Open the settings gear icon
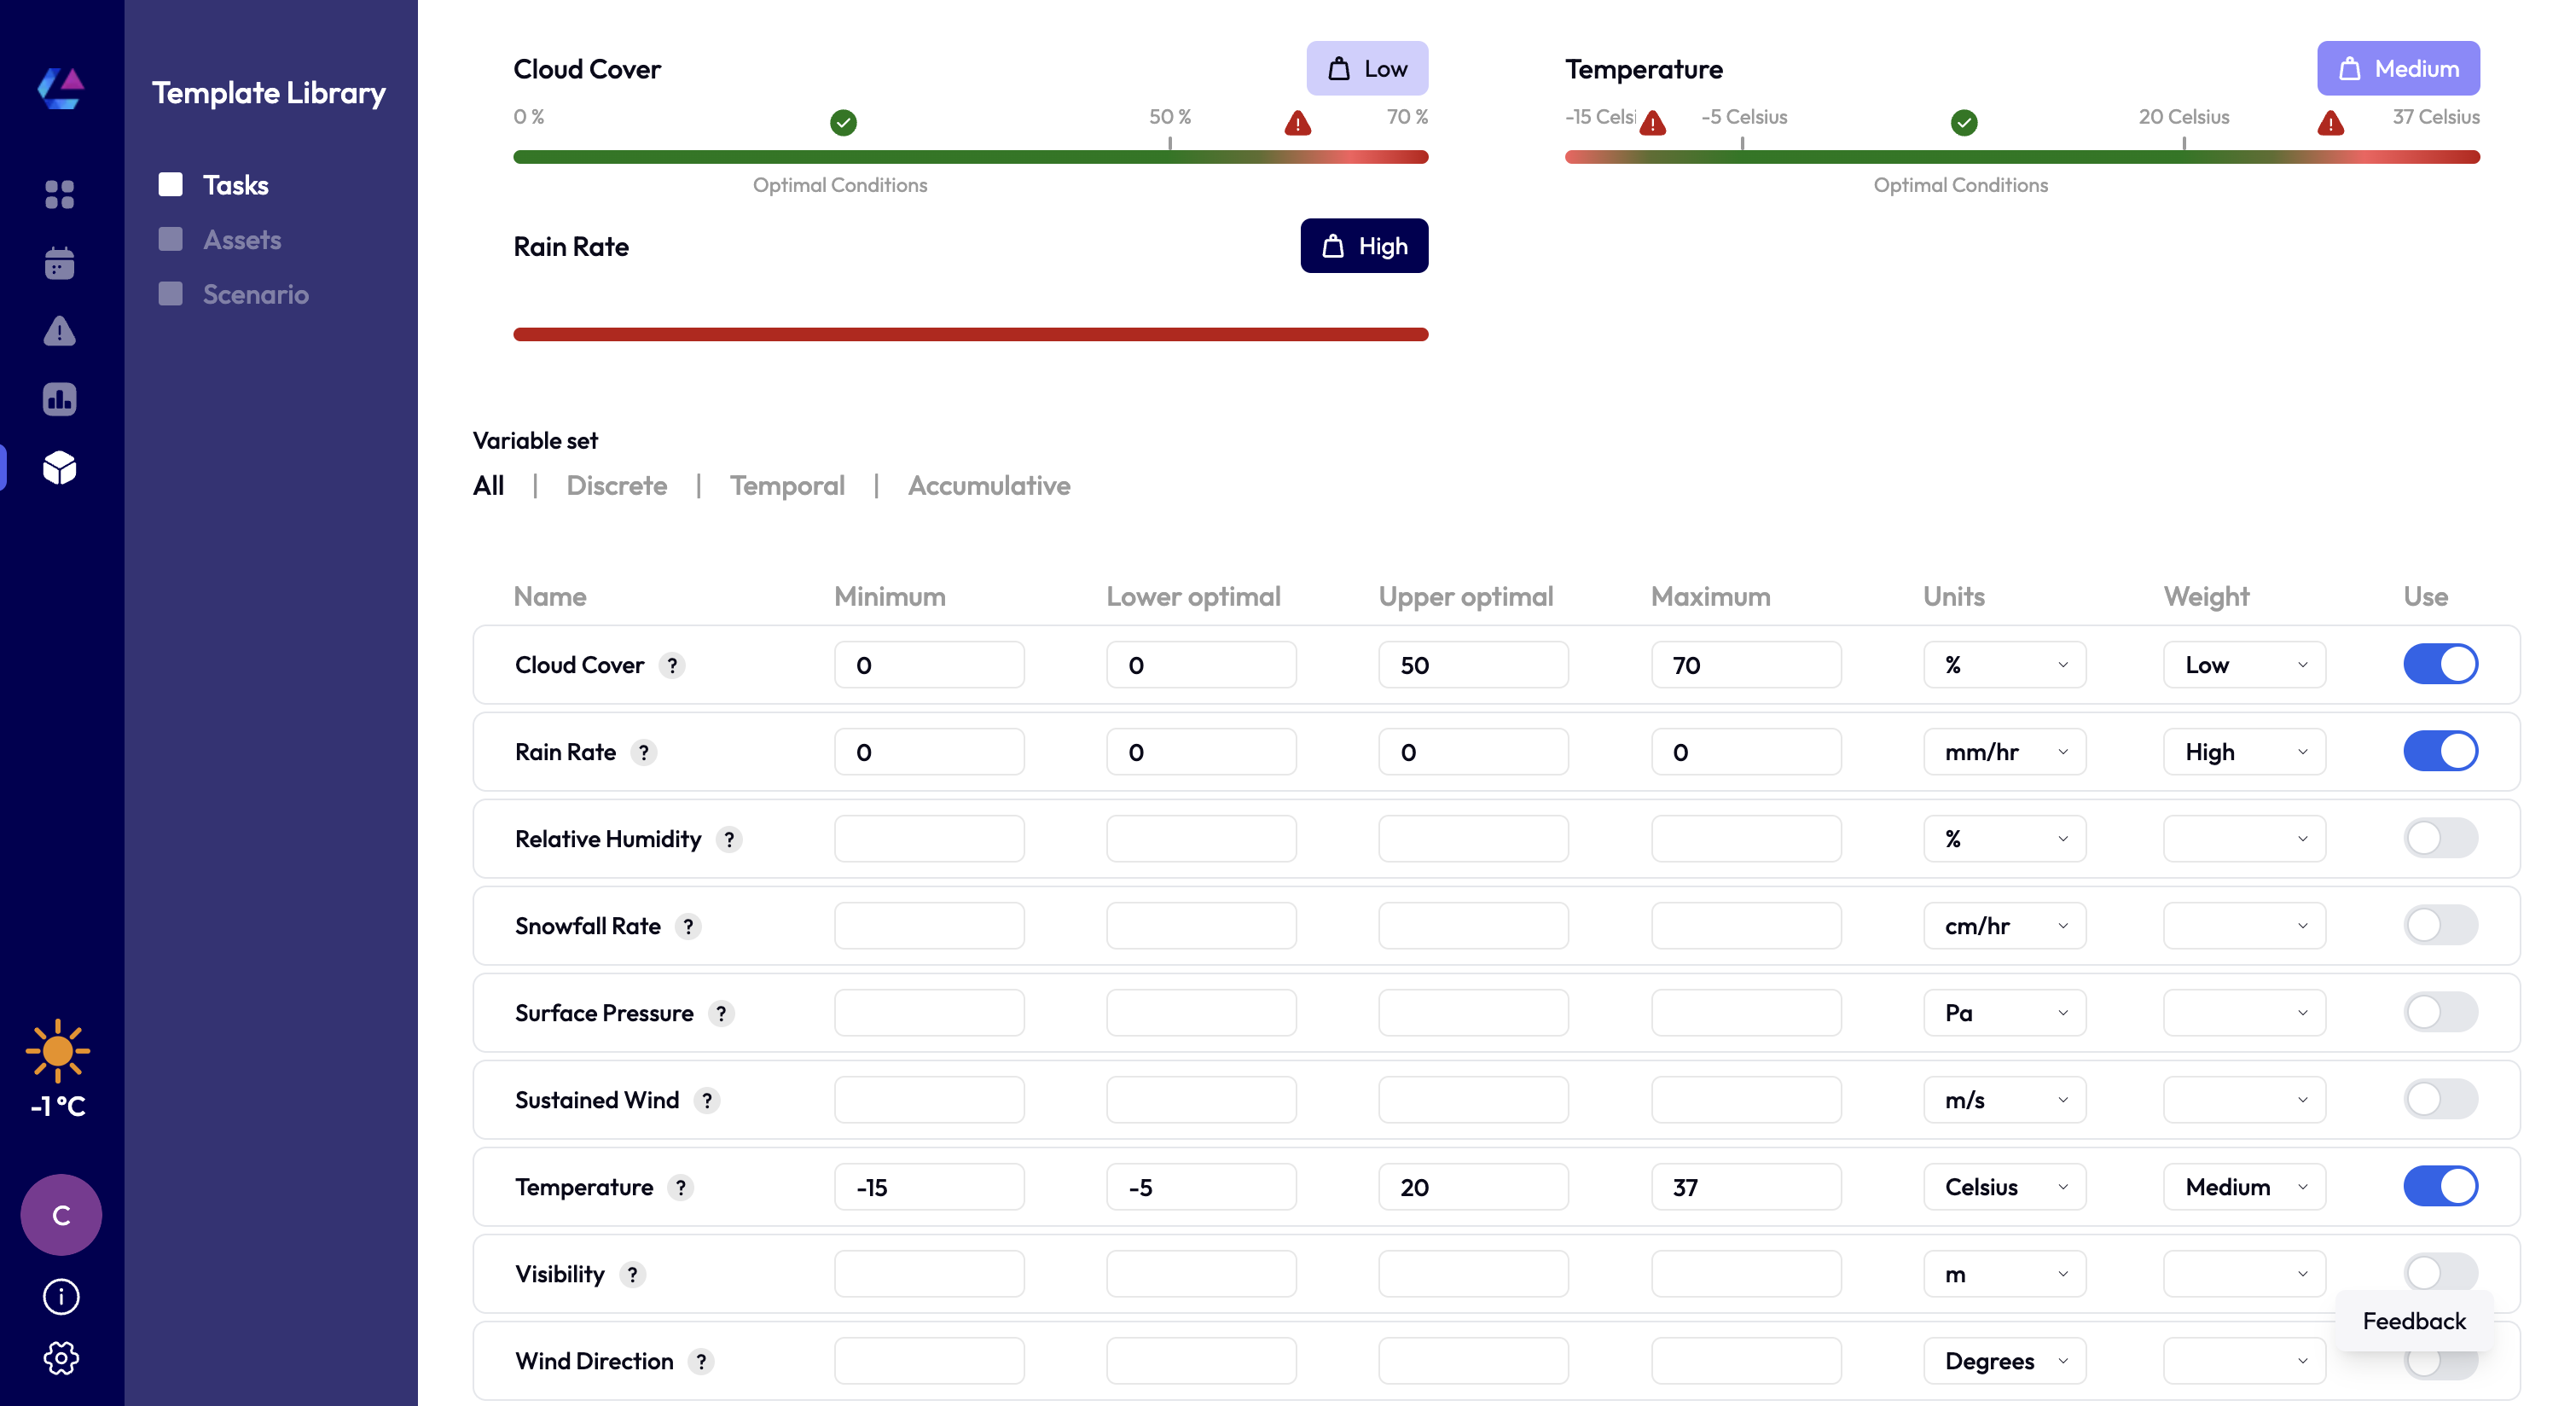This screenshot has width=2576, height=1406. click(61, 1357)
